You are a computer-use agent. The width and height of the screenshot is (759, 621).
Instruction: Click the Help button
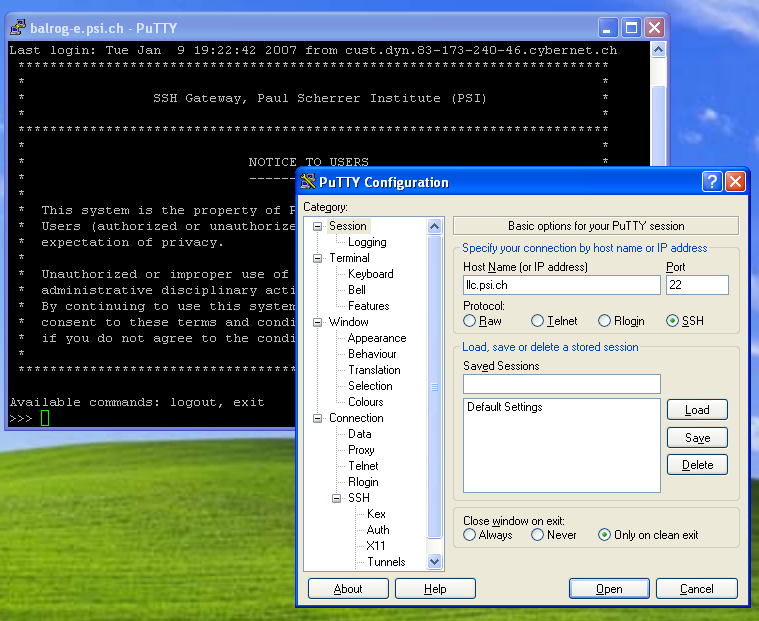pos(435,589)
